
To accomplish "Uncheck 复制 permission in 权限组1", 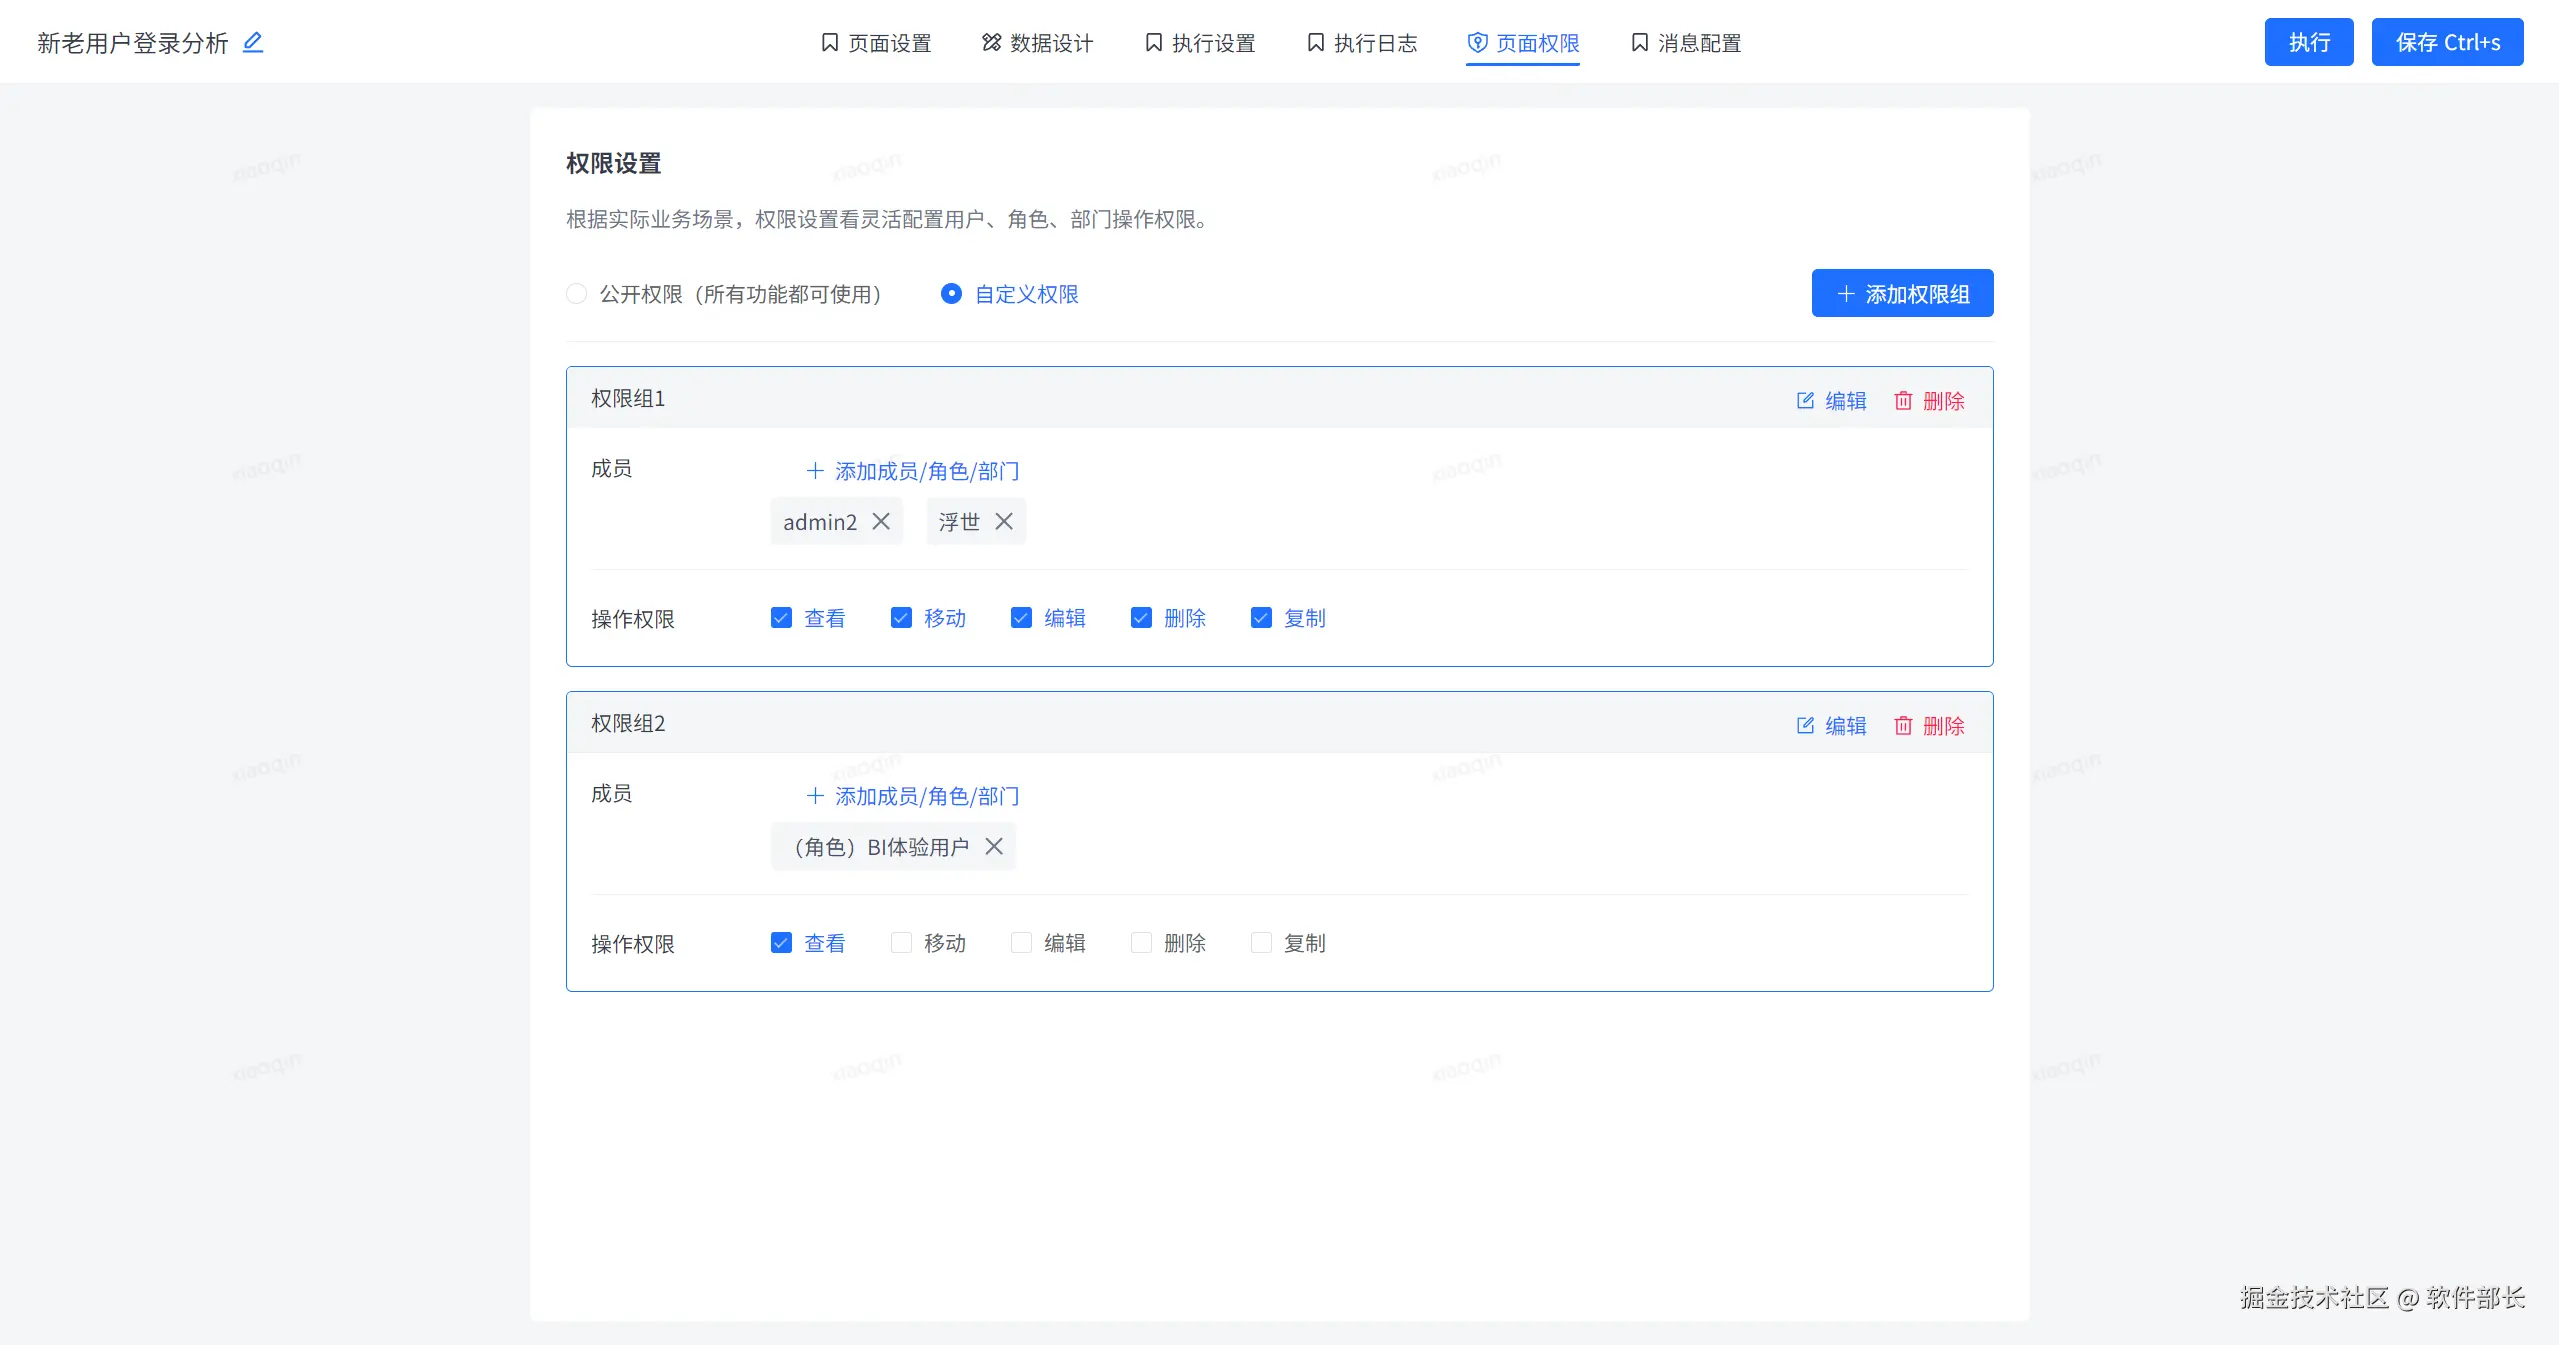I will pyautogui.click(x=1261, y=617).
